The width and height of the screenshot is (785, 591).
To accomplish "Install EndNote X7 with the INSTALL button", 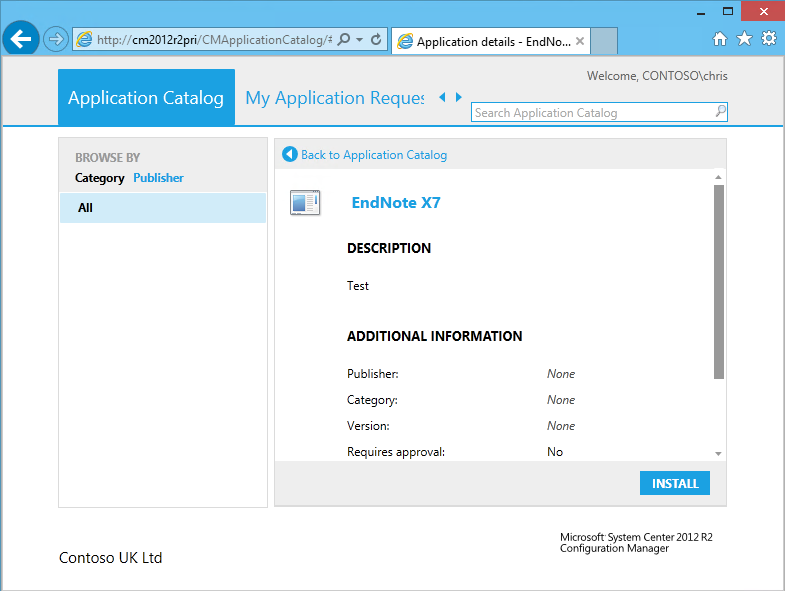I will pos(674,483).
